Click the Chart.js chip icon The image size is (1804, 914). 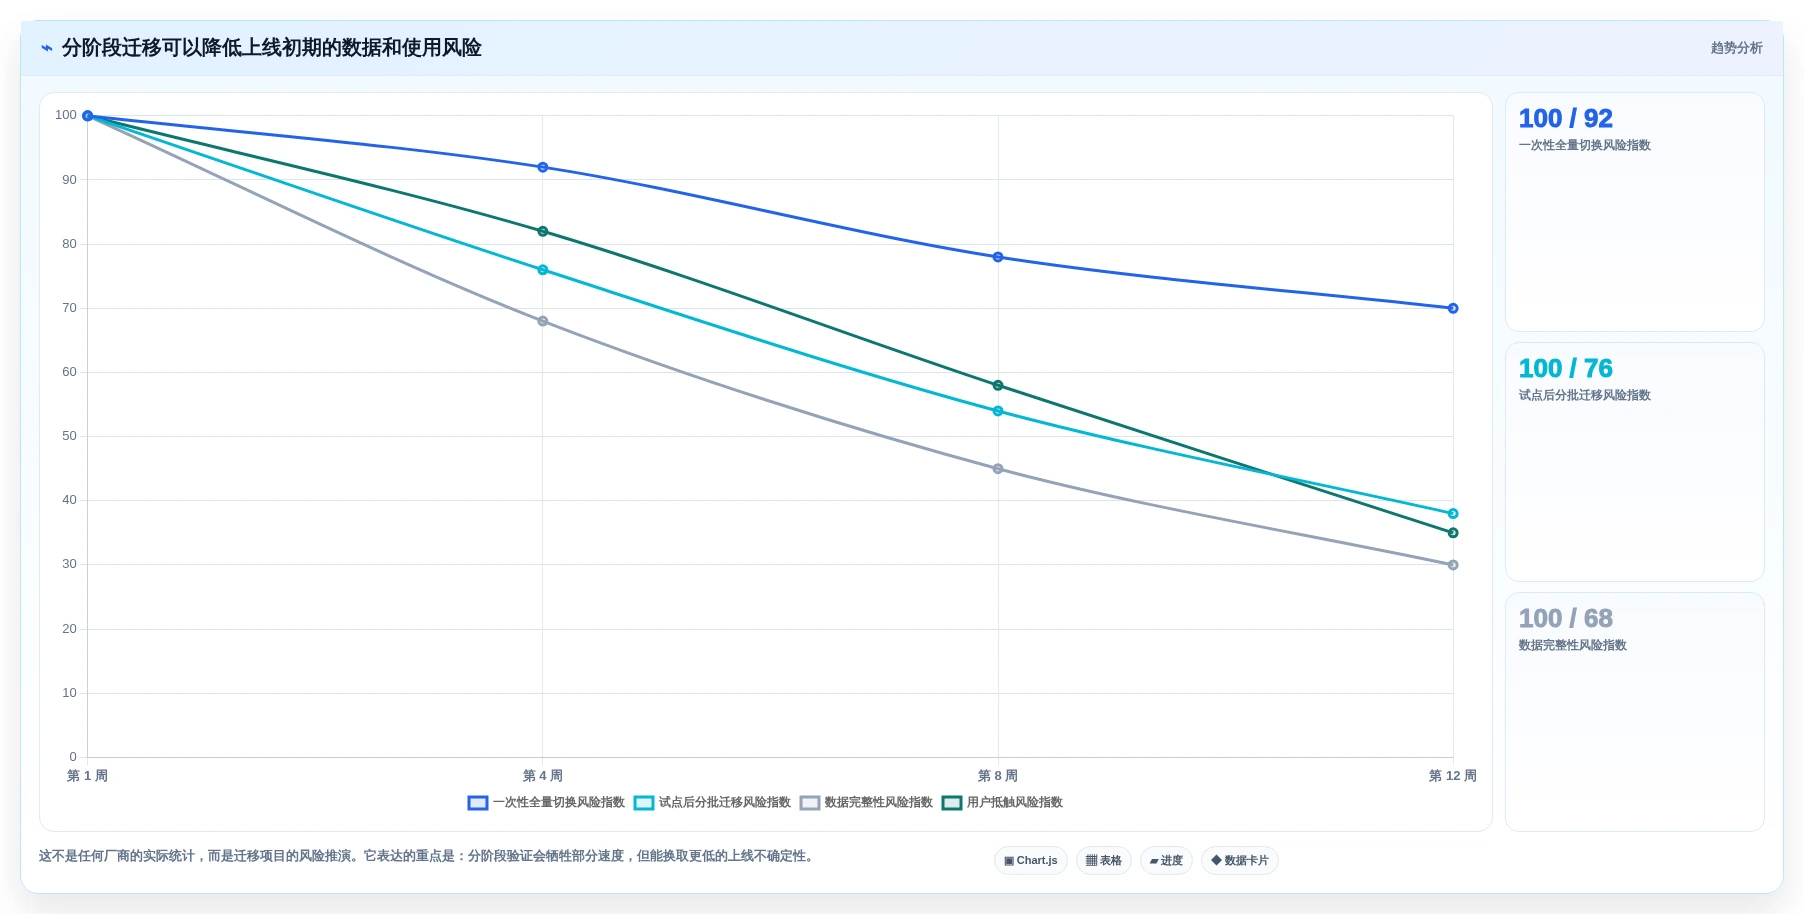tap(1009, 861)
